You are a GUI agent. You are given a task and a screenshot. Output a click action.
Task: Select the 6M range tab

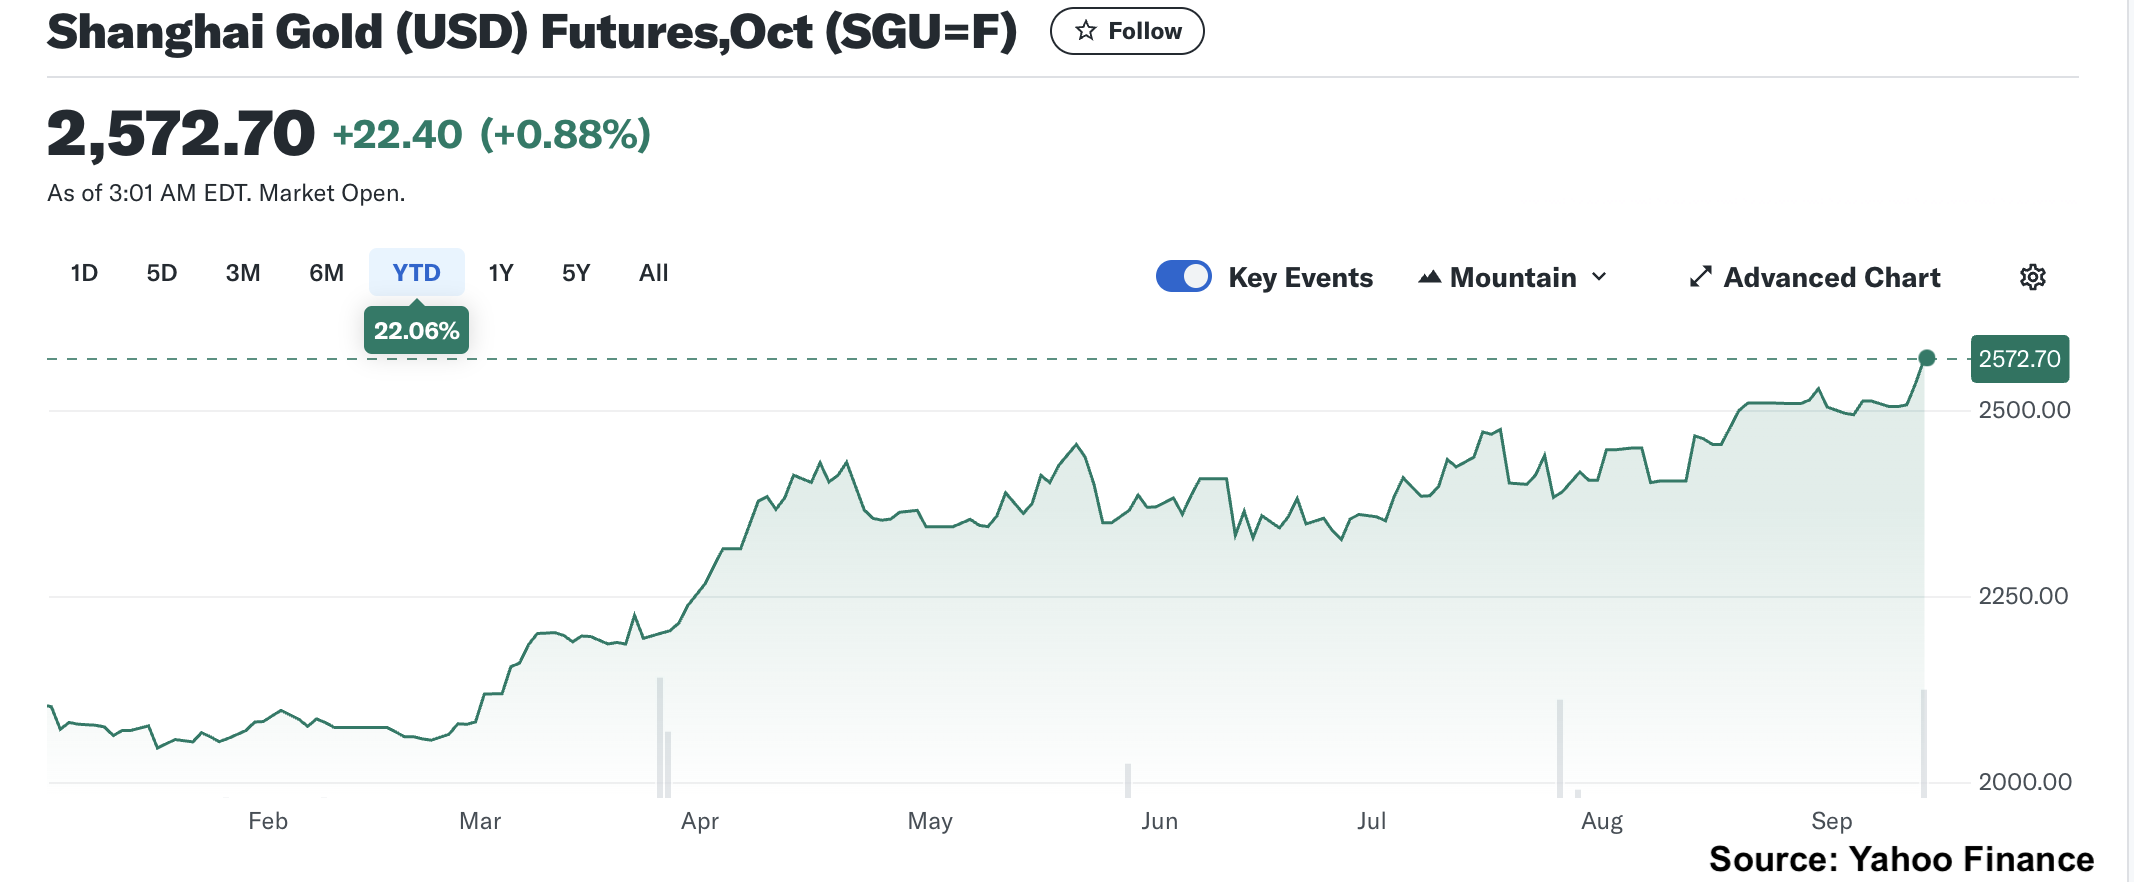[x=326, y=273]
